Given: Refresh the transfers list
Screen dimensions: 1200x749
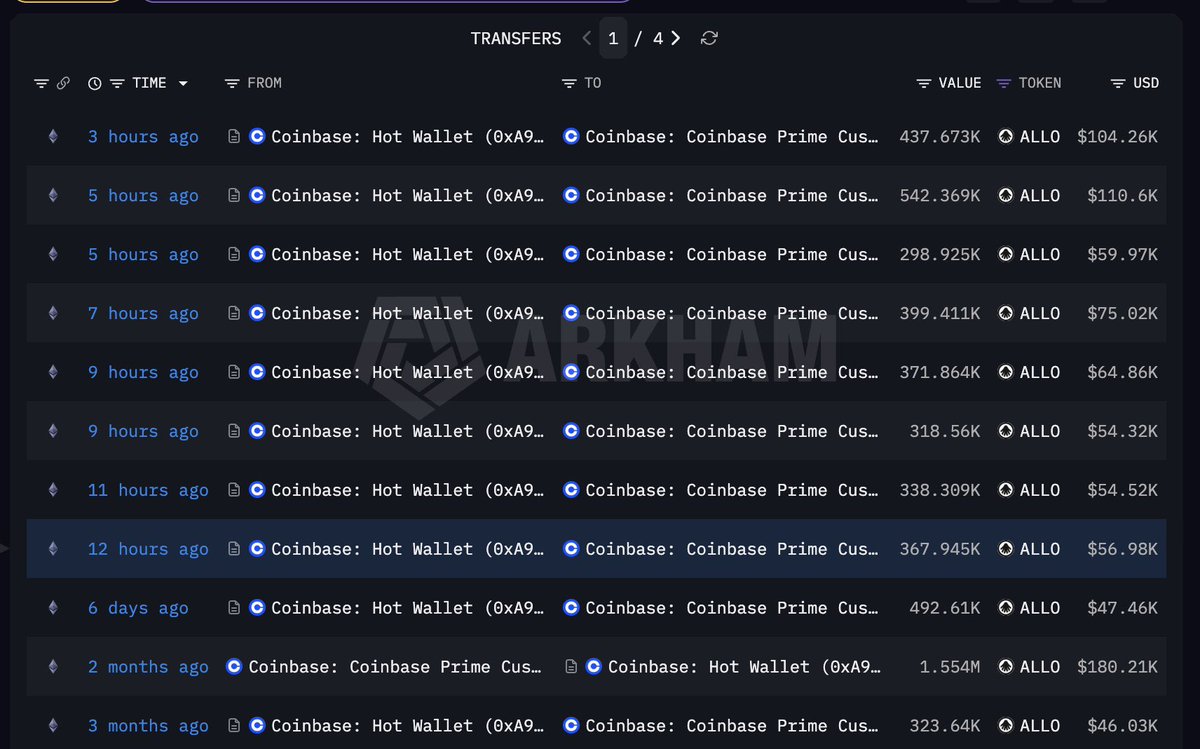Looking at the screenshot, I should click(x=709, y=38).
